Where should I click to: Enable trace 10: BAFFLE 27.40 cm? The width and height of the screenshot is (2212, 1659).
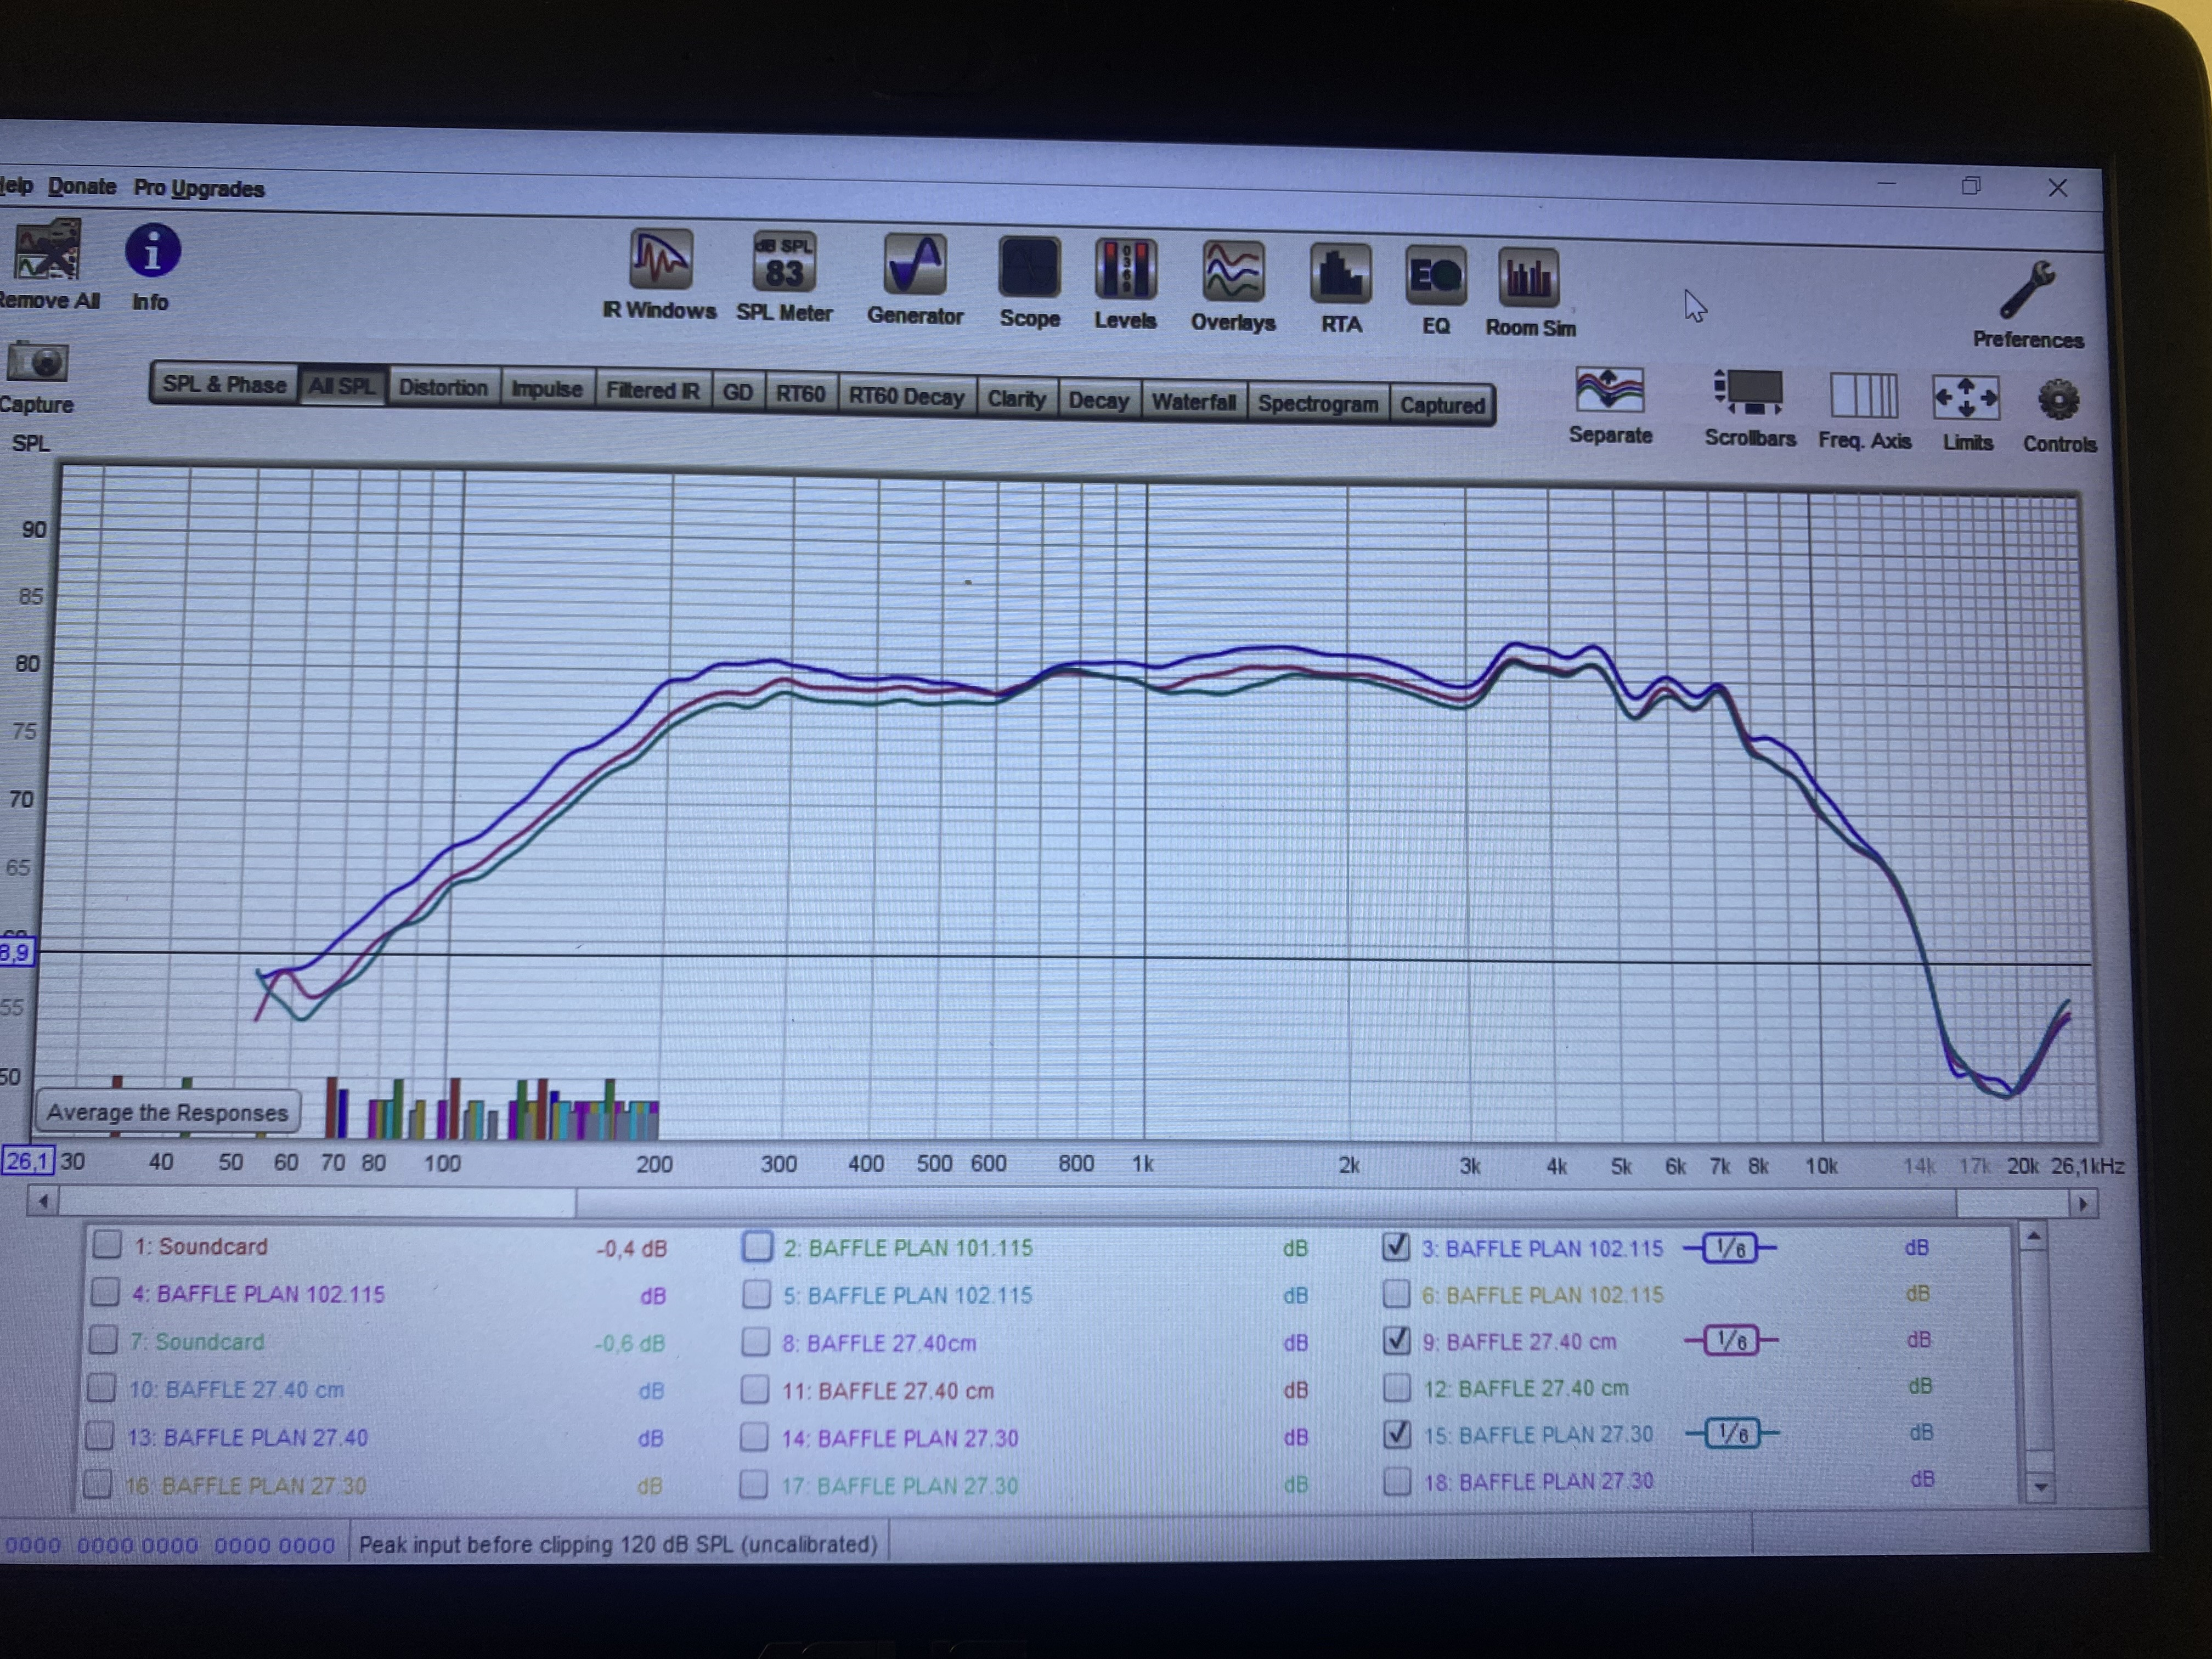tap(101, 1388)
